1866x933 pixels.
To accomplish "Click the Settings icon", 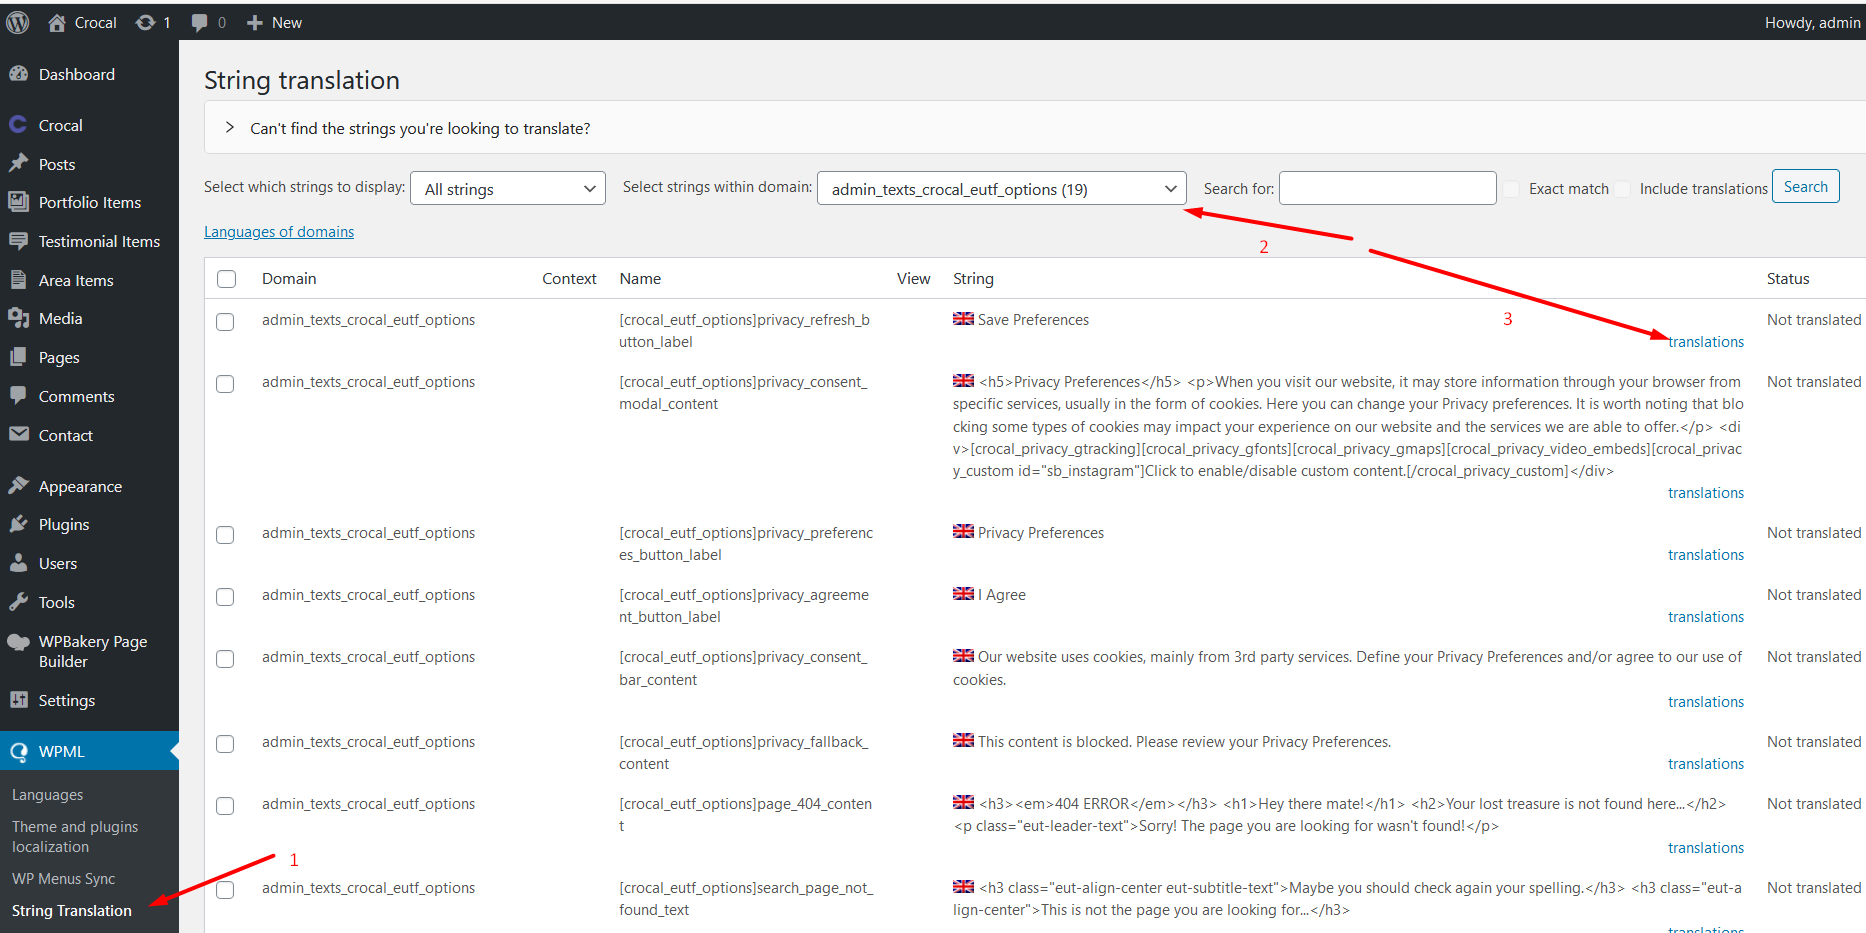I will tap(18, 700).
